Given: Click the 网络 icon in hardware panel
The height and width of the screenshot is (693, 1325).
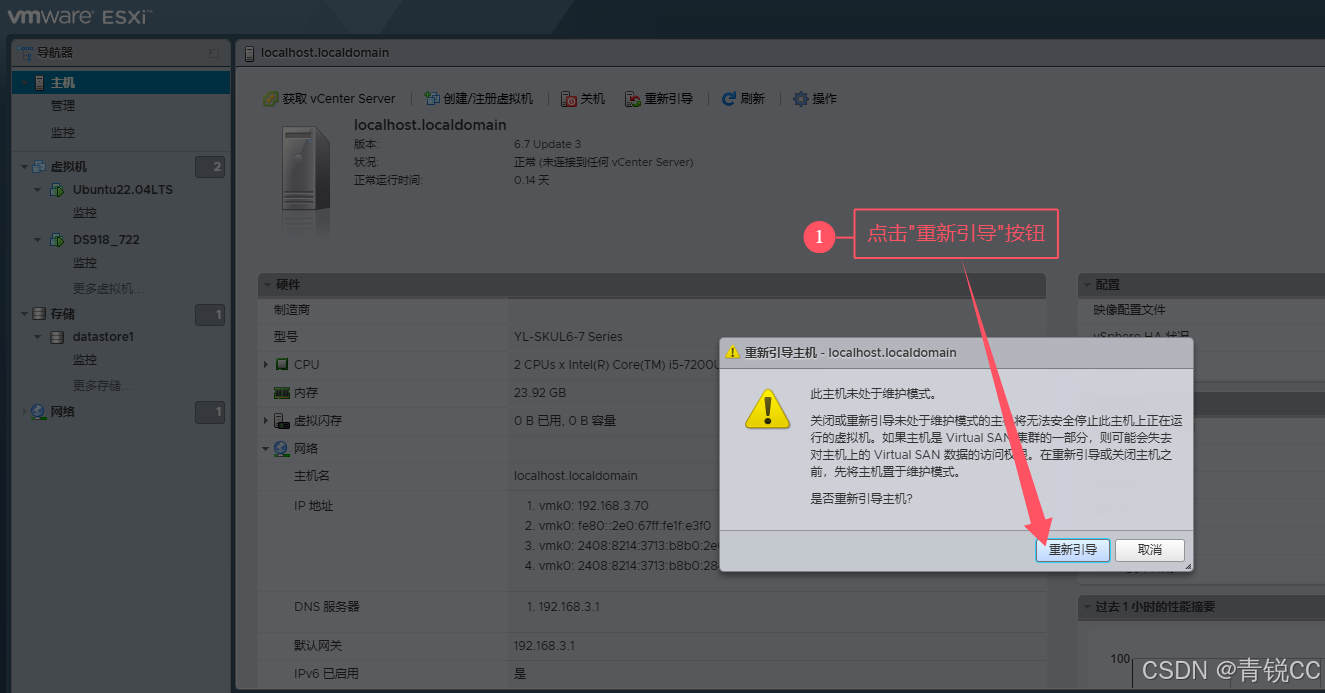Looking at the screenshot, I should click(282, 449).
